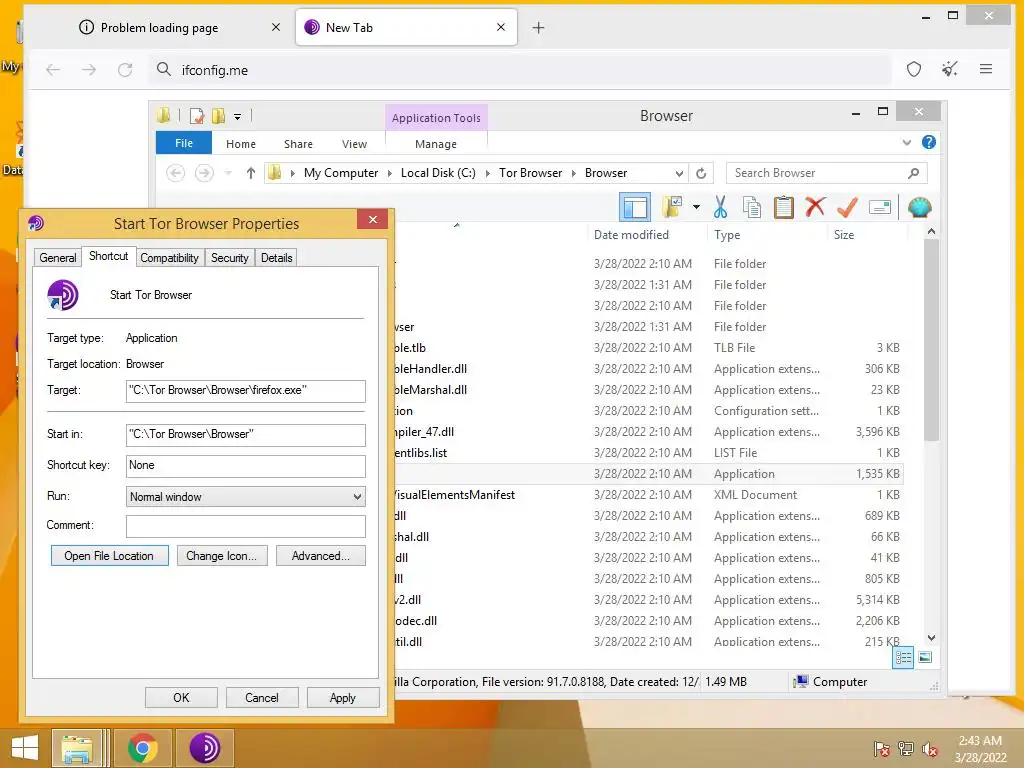Switch to large thumbnails view icon

coord(925,658)
